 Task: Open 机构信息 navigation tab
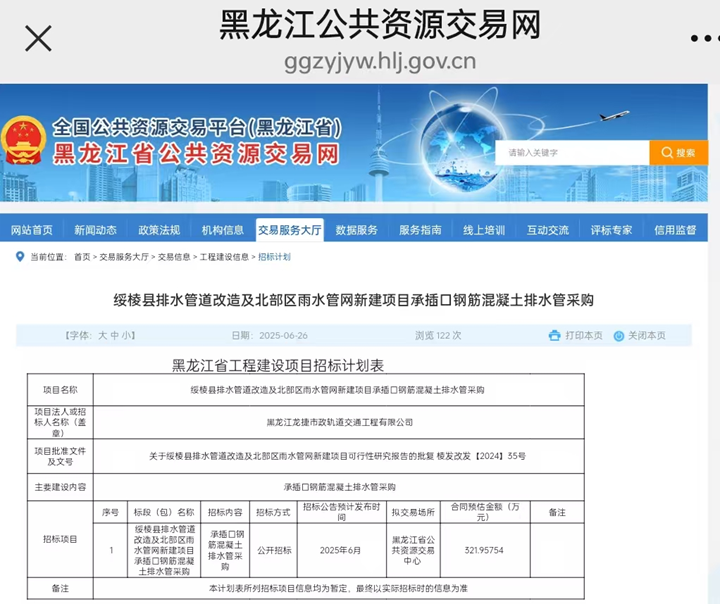223,230
